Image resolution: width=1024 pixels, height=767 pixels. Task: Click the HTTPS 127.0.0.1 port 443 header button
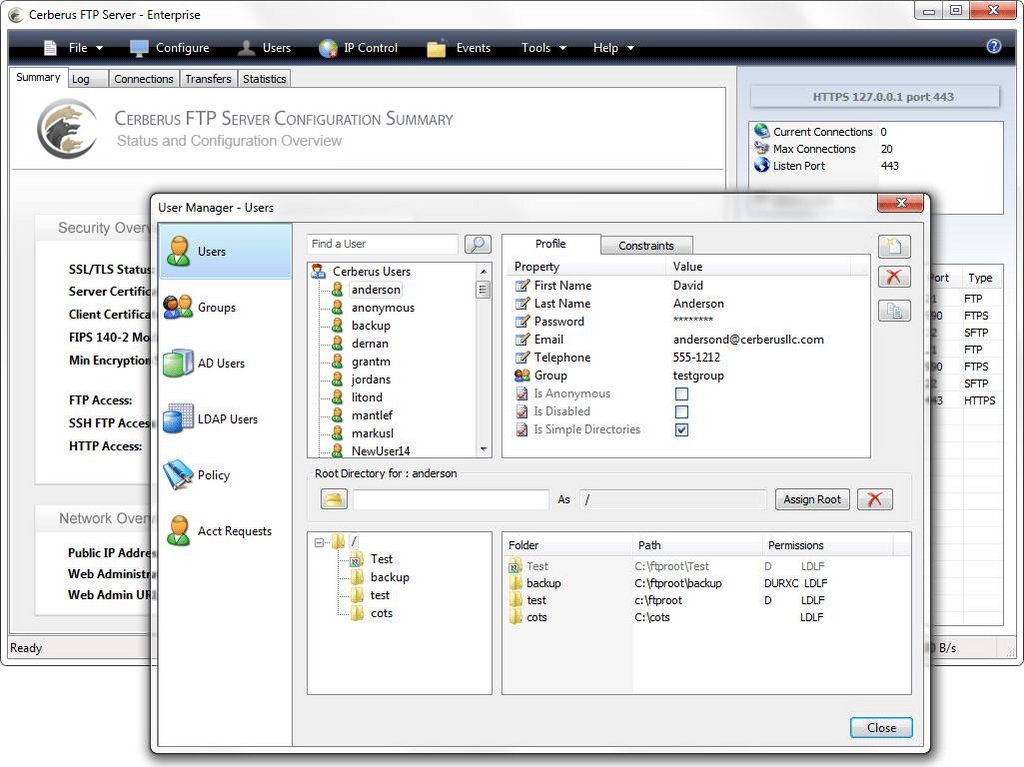pyautogui.click(x=875, y=97)
